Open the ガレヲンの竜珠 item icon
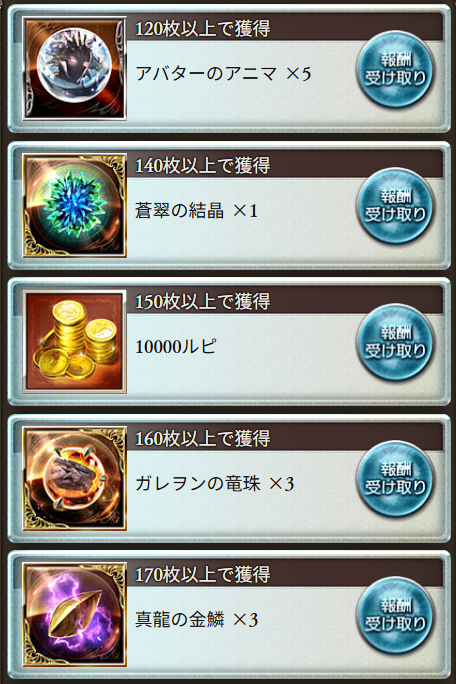Screen dimensions: 456x684 click(75, 478)
